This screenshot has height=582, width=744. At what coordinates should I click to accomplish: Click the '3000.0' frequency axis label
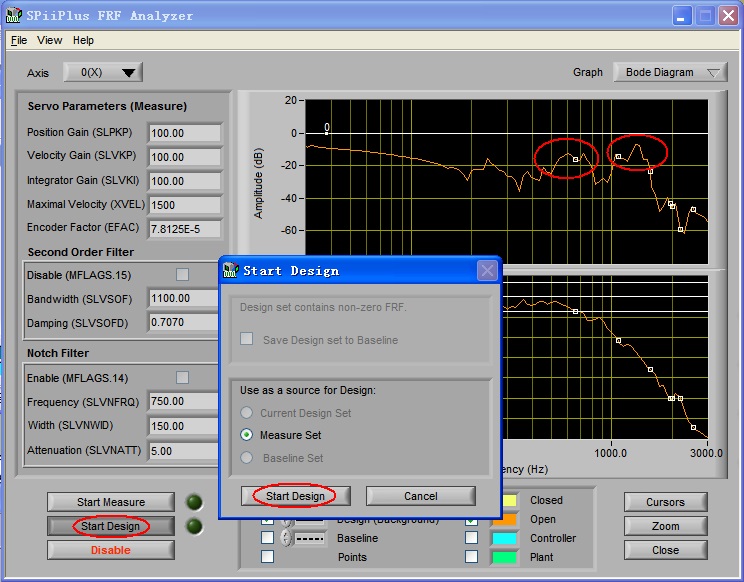click(706, 453)
